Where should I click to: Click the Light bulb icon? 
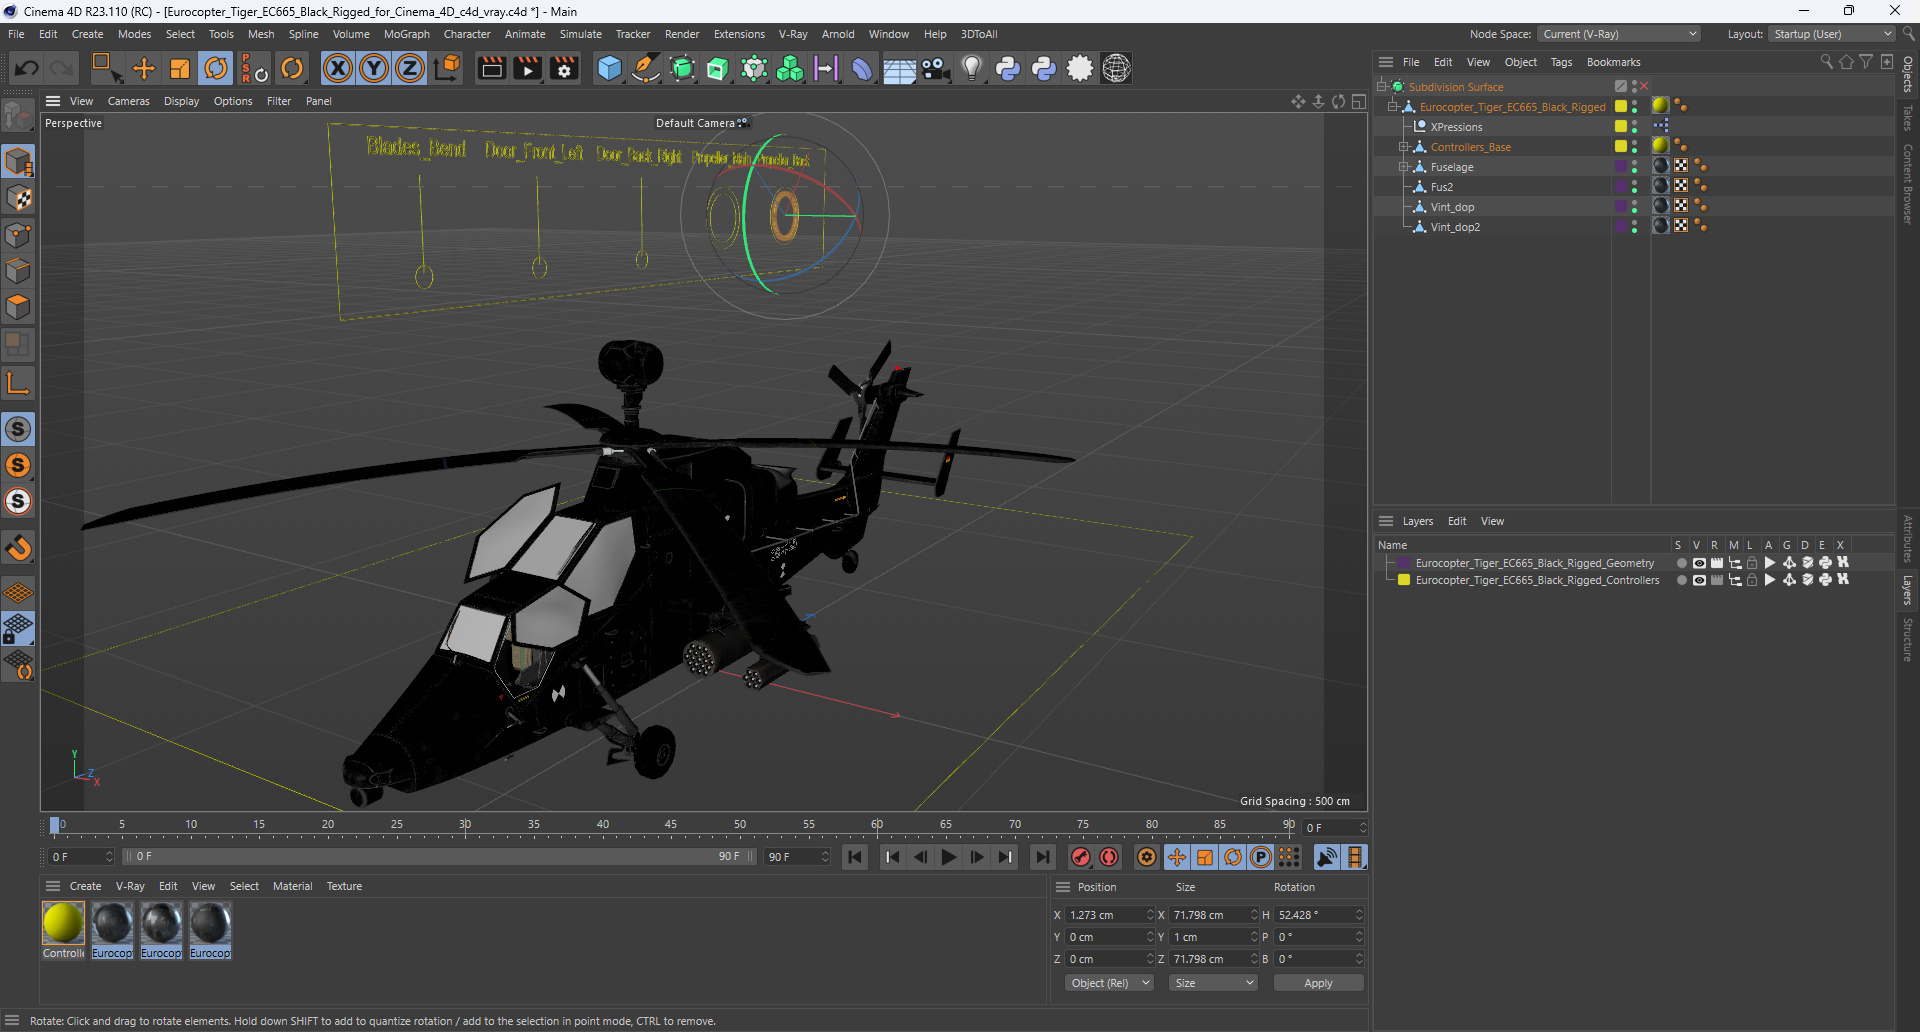(x=972, y=68)
